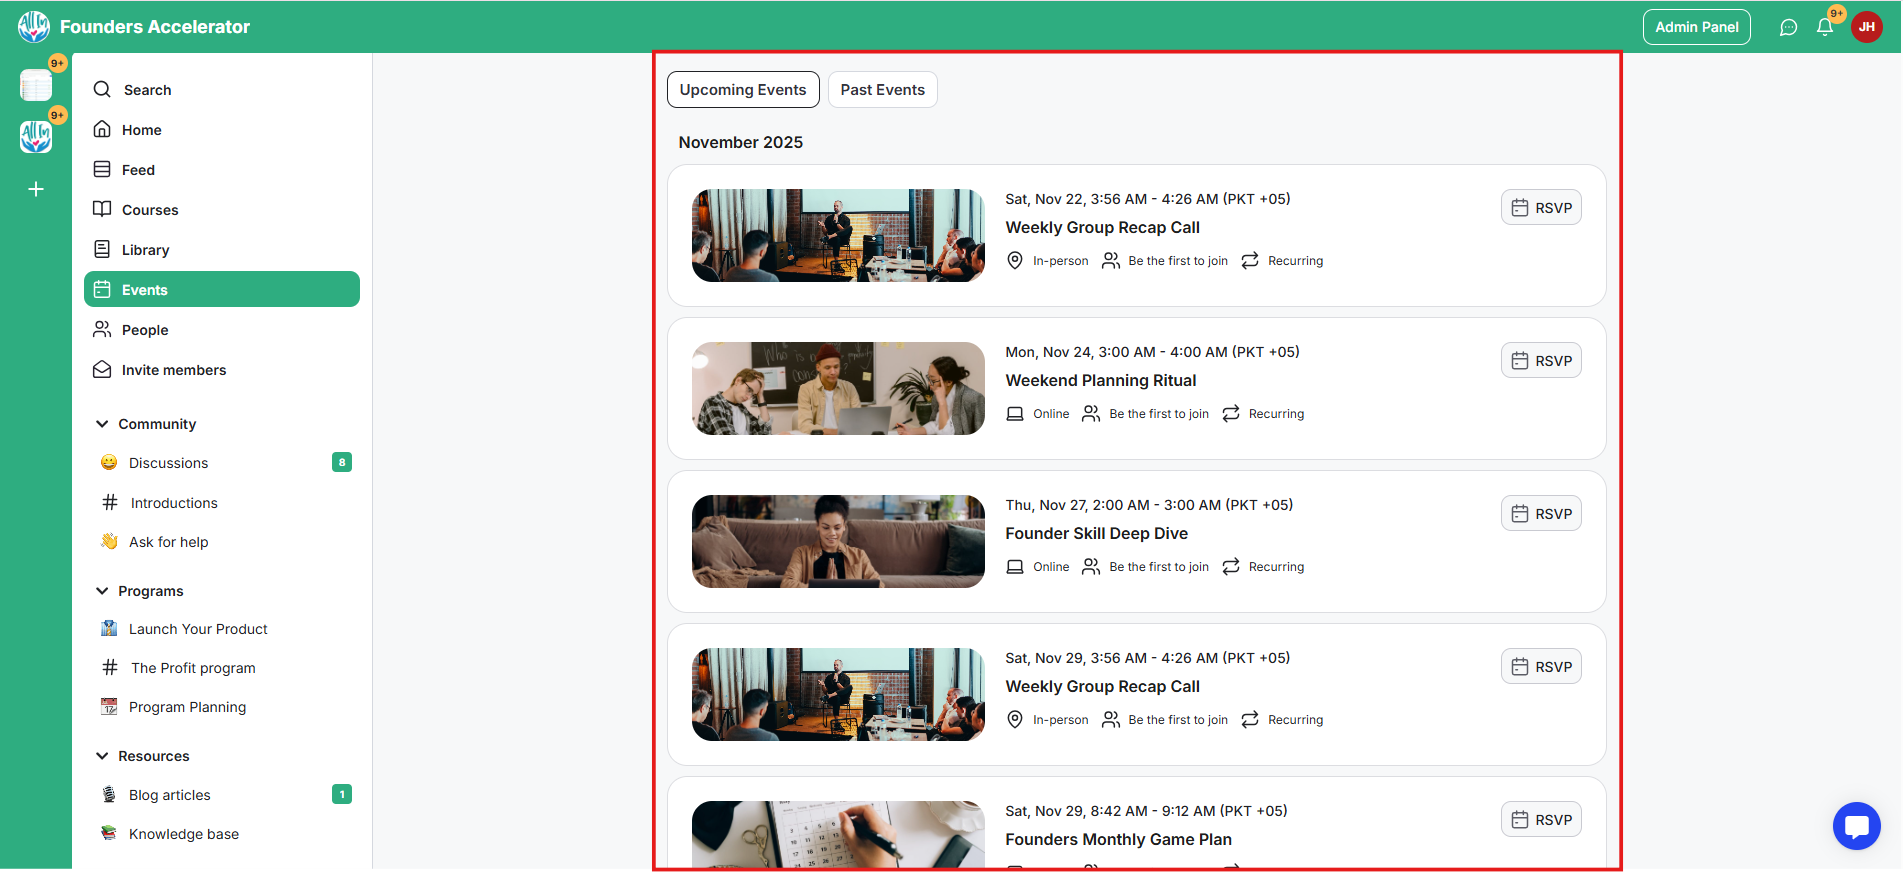RSVP to Nov 22 Weekly Group Recap Call
Screen dimensions: 1903x872
tap(1541, 207)
